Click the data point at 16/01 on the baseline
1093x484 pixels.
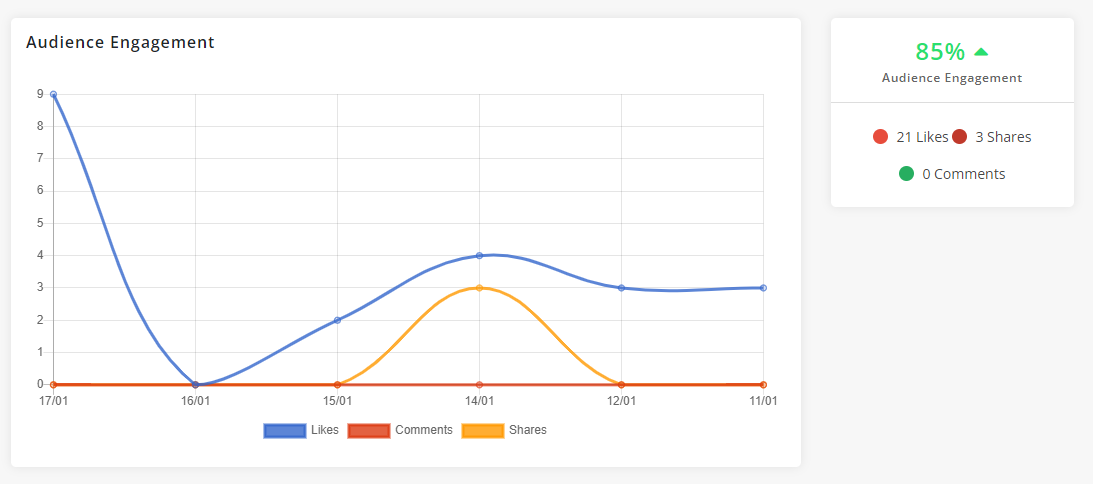(x=195, y=384)
